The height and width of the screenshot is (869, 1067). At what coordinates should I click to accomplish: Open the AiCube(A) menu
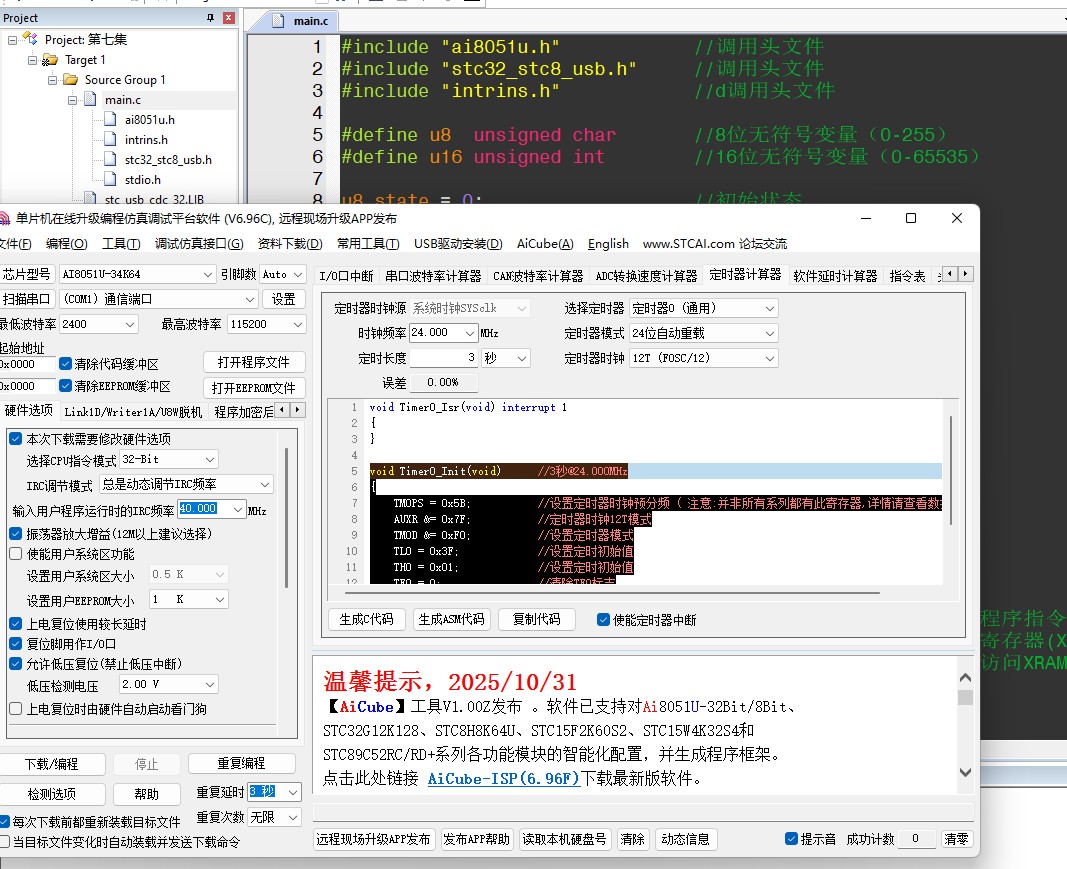pos(544,243)
